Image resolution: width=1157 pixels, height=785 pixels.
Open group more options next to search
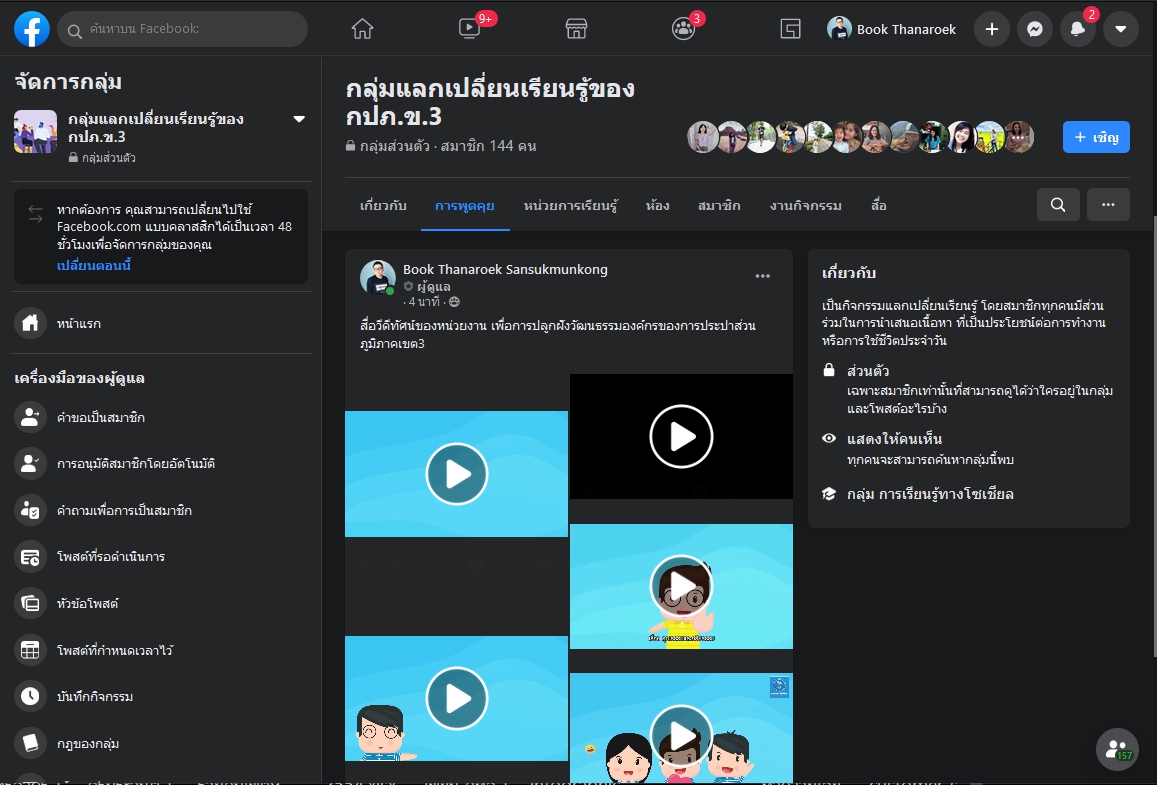click(x=1108, y=204)
